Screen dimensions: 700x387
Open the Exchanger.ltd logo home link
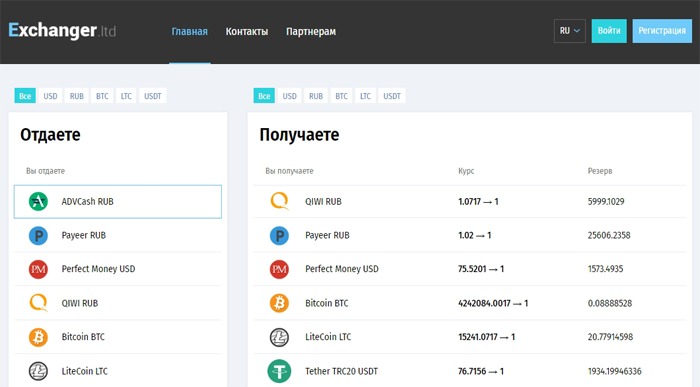click(62, 30)
